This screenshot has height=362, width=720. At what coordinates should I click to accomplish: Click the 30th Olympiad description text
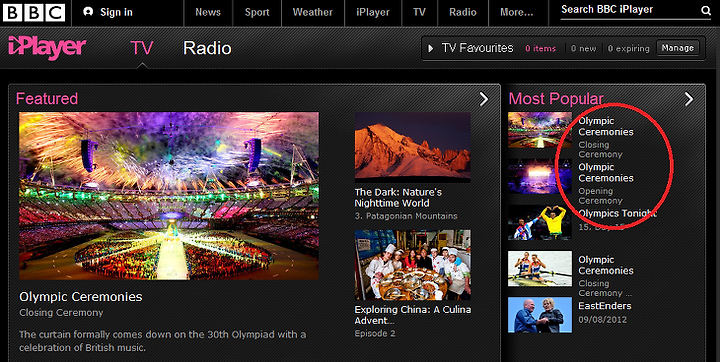(x=163, y=341)
